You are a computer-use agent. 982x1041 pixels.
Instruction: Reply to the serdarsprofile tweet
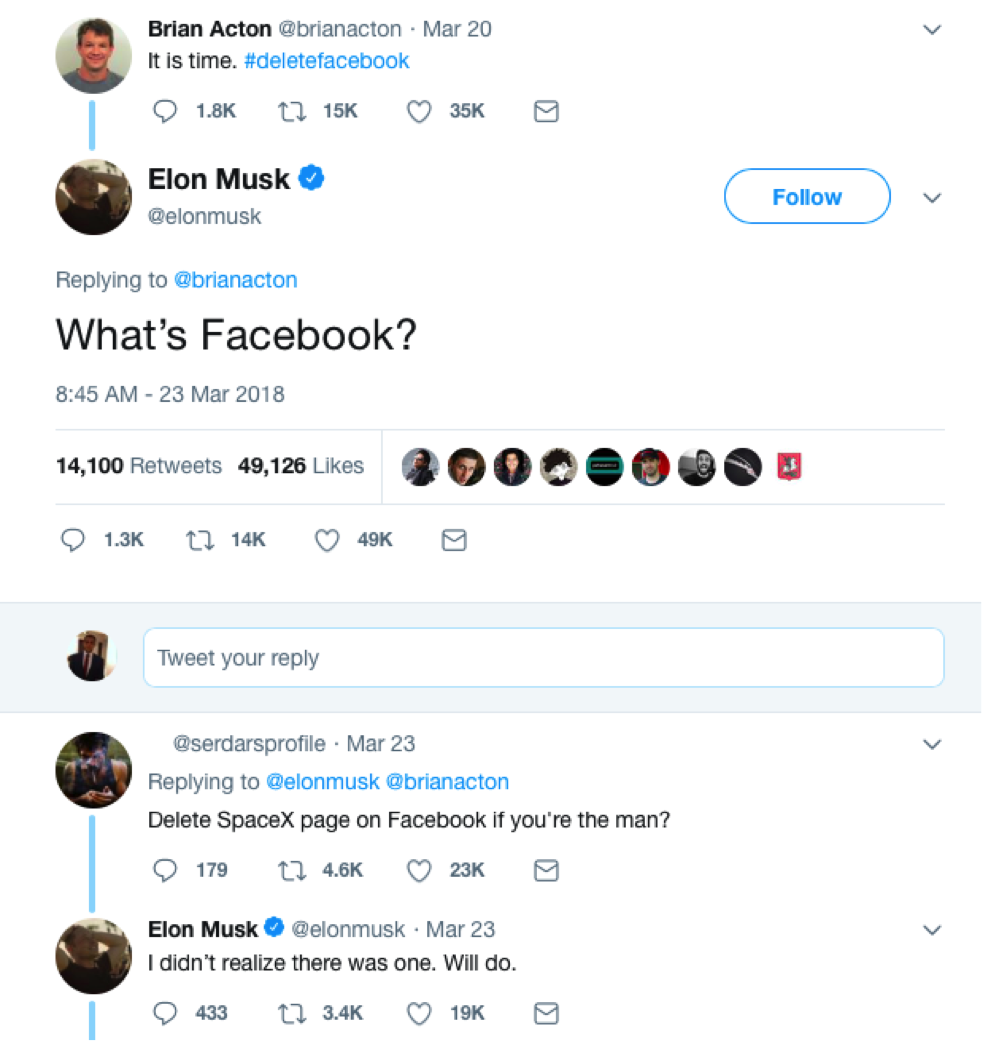pyautogui.click(x=164, y=870)
